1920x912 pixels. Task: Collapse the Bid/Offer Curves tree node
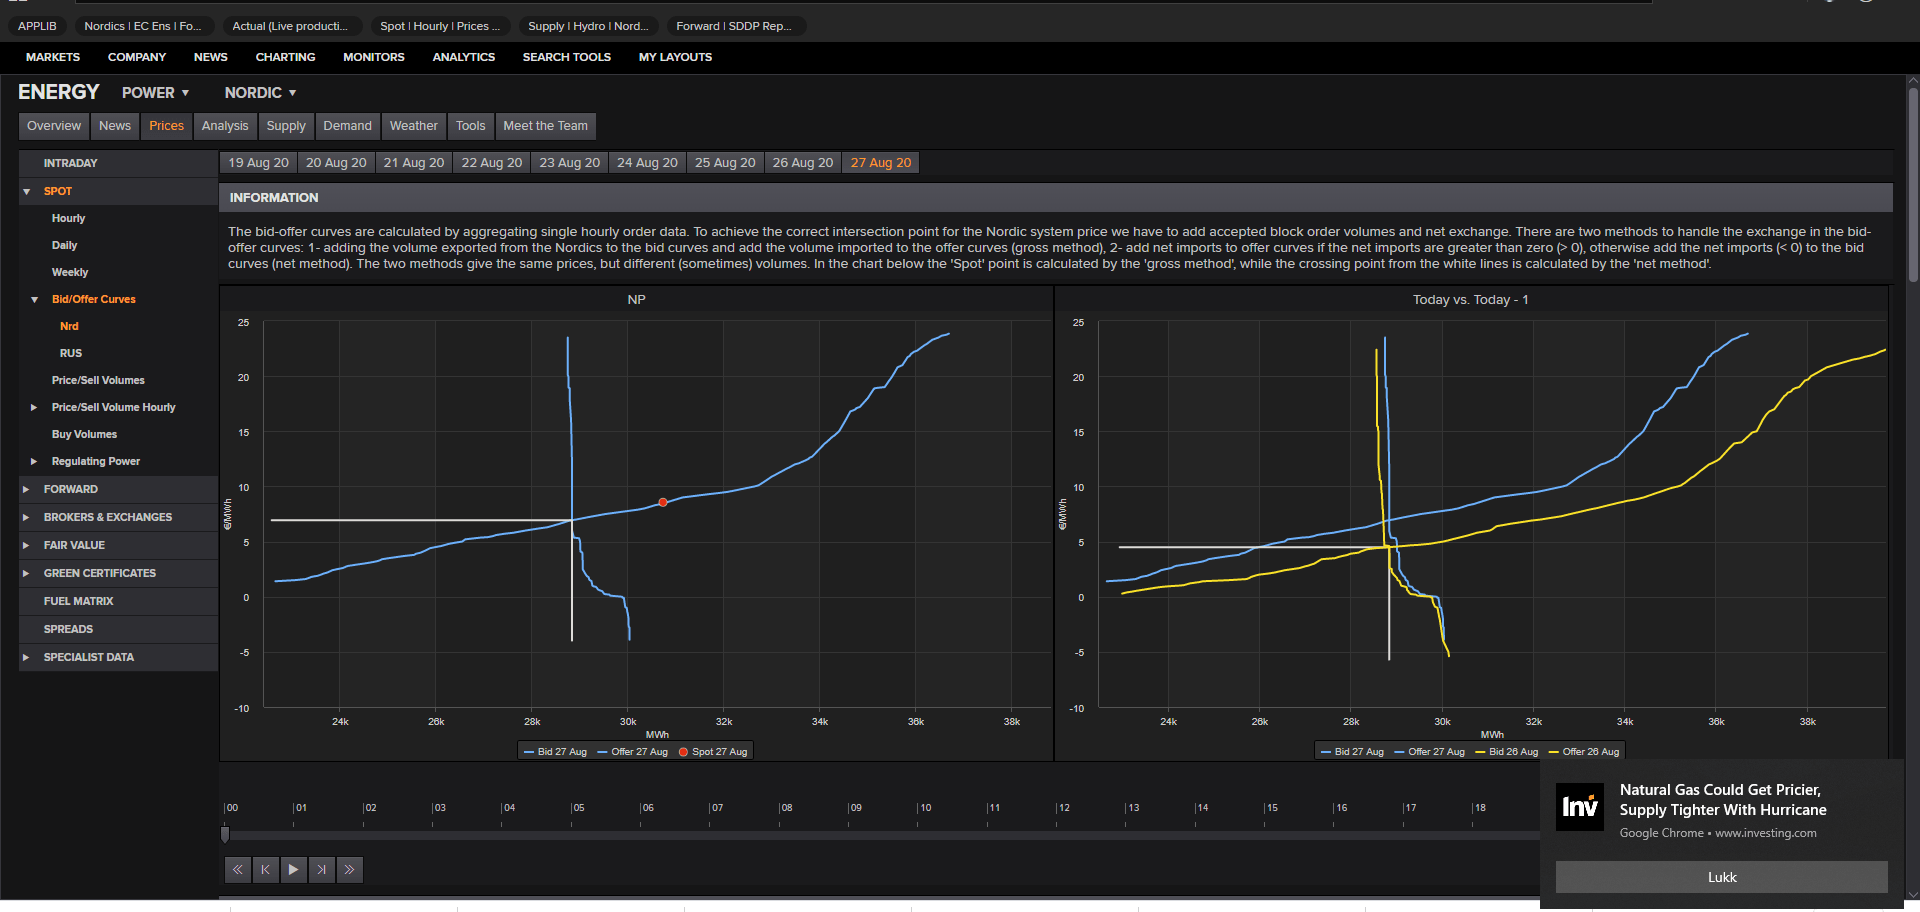pos(34,300)
